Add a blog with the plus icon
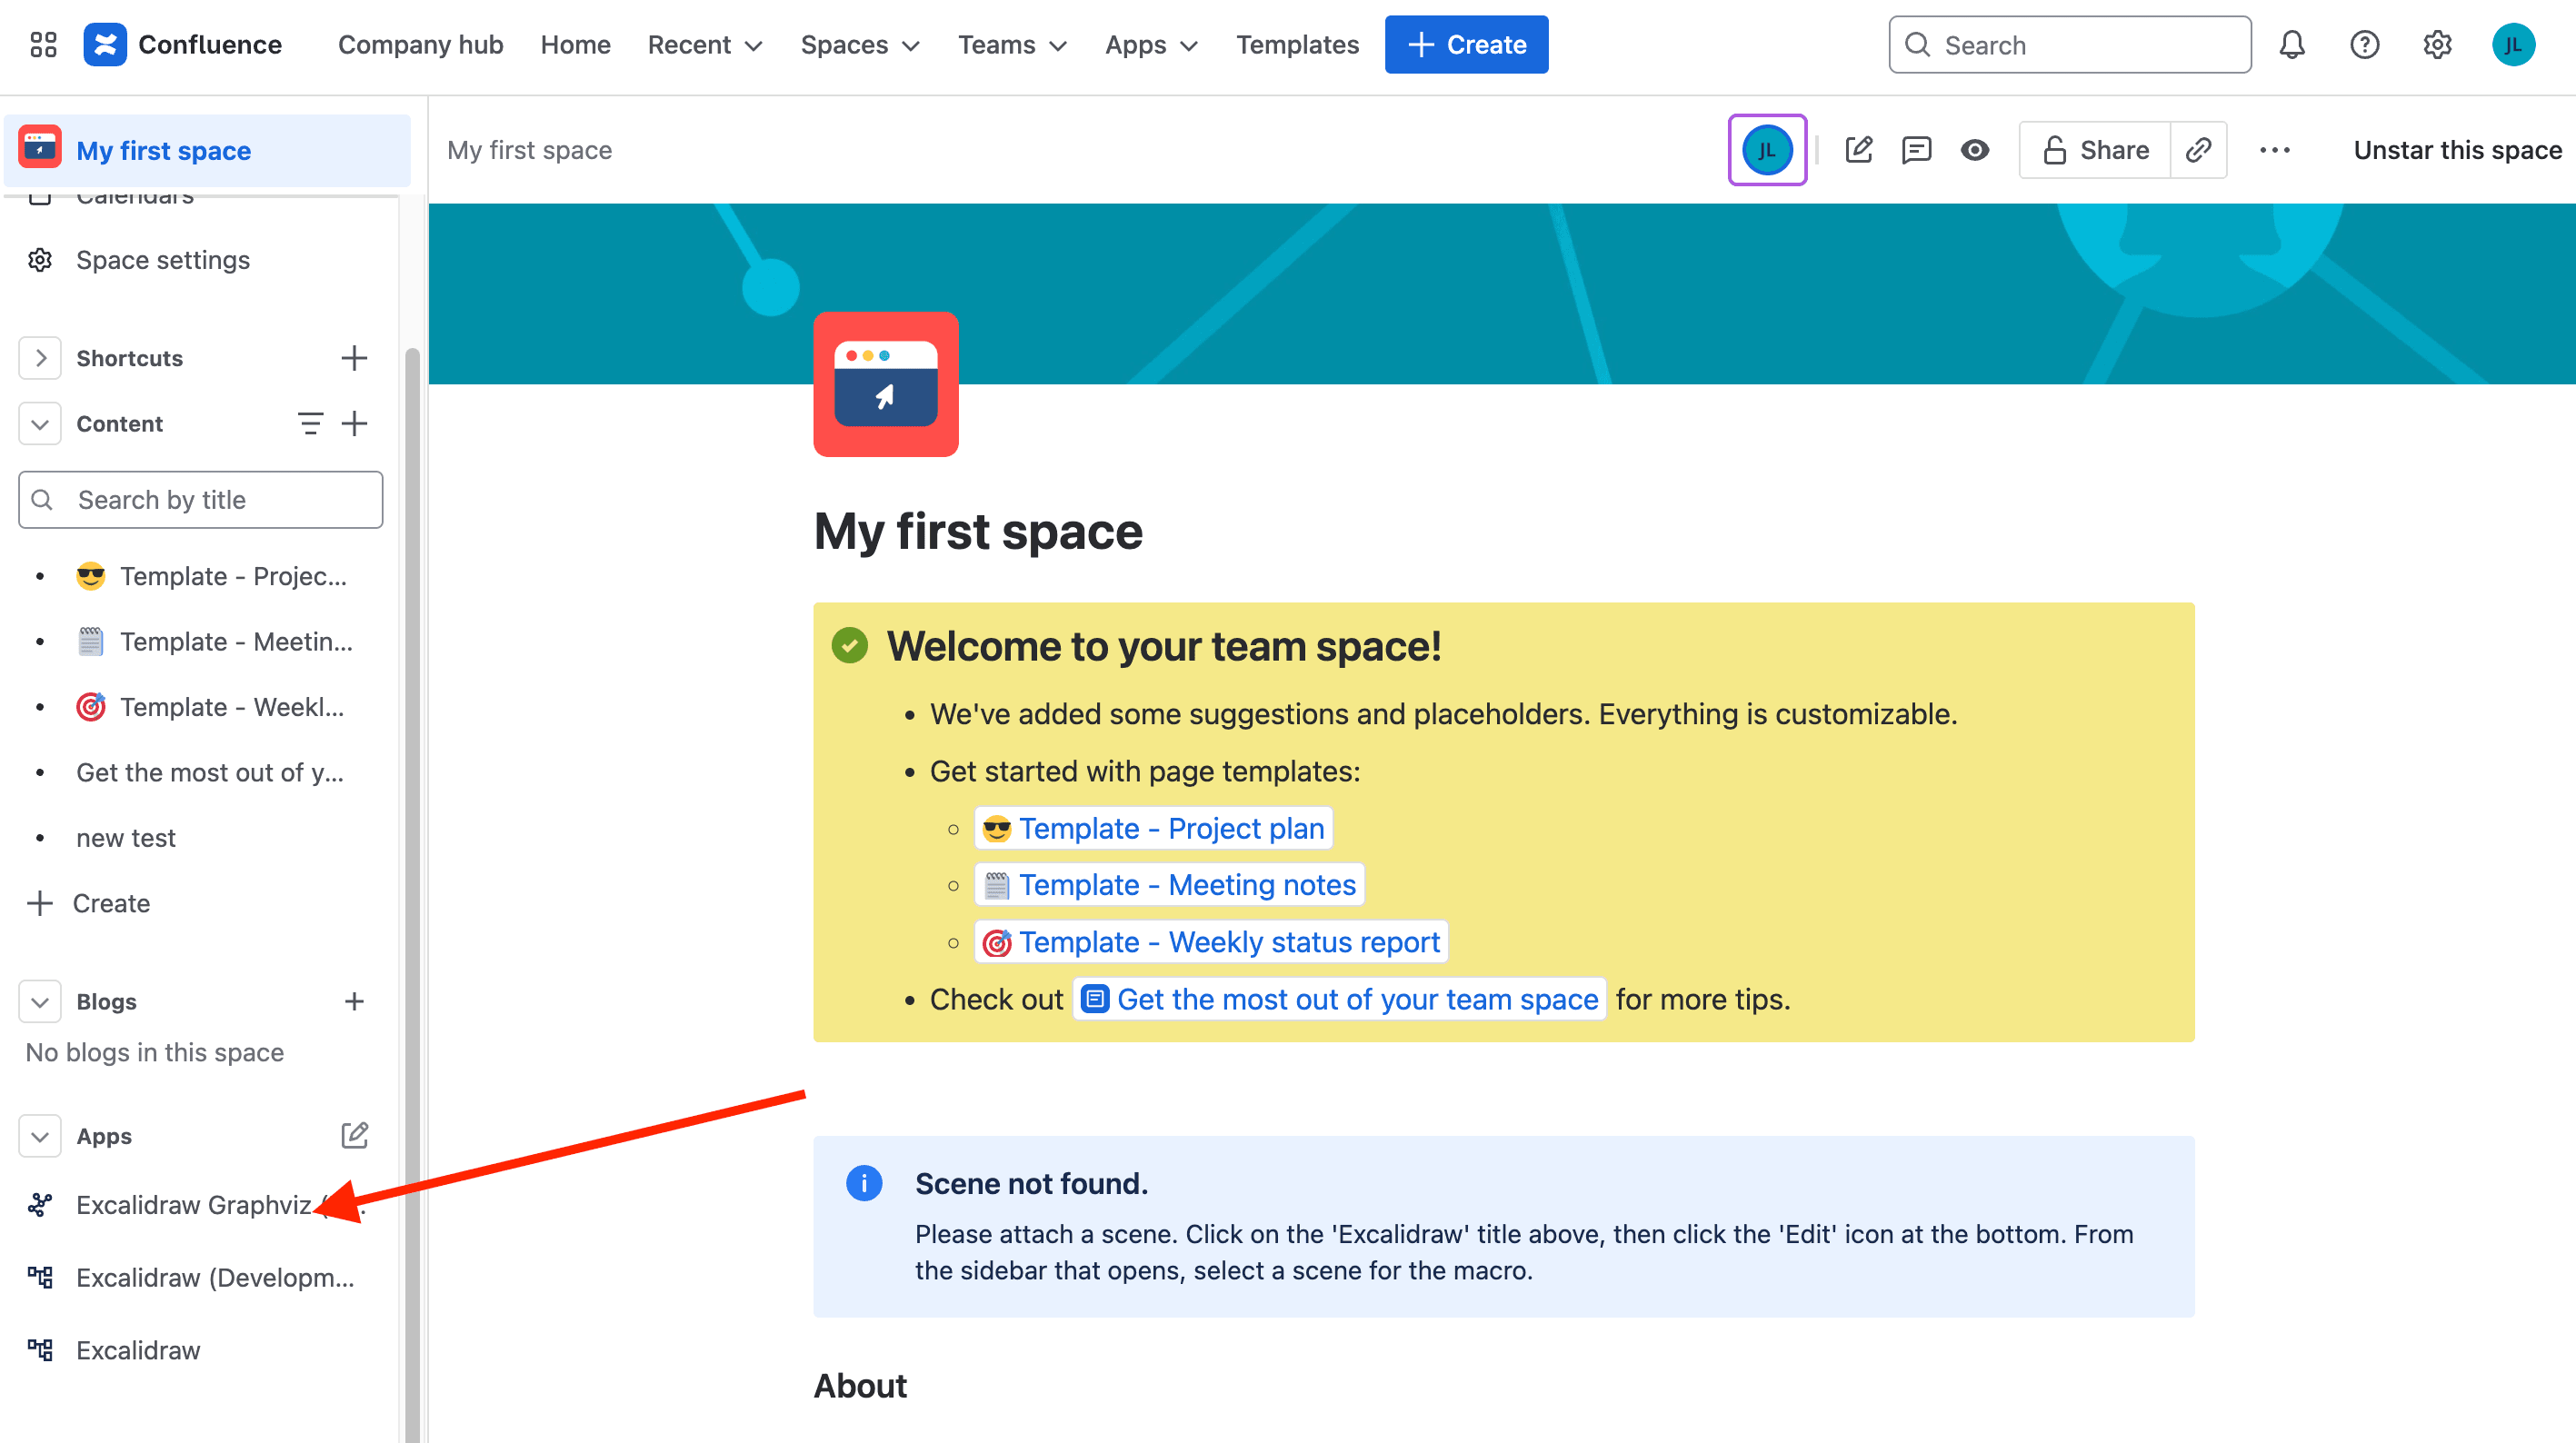2576x1443 pixels. tap(354, 1001)
